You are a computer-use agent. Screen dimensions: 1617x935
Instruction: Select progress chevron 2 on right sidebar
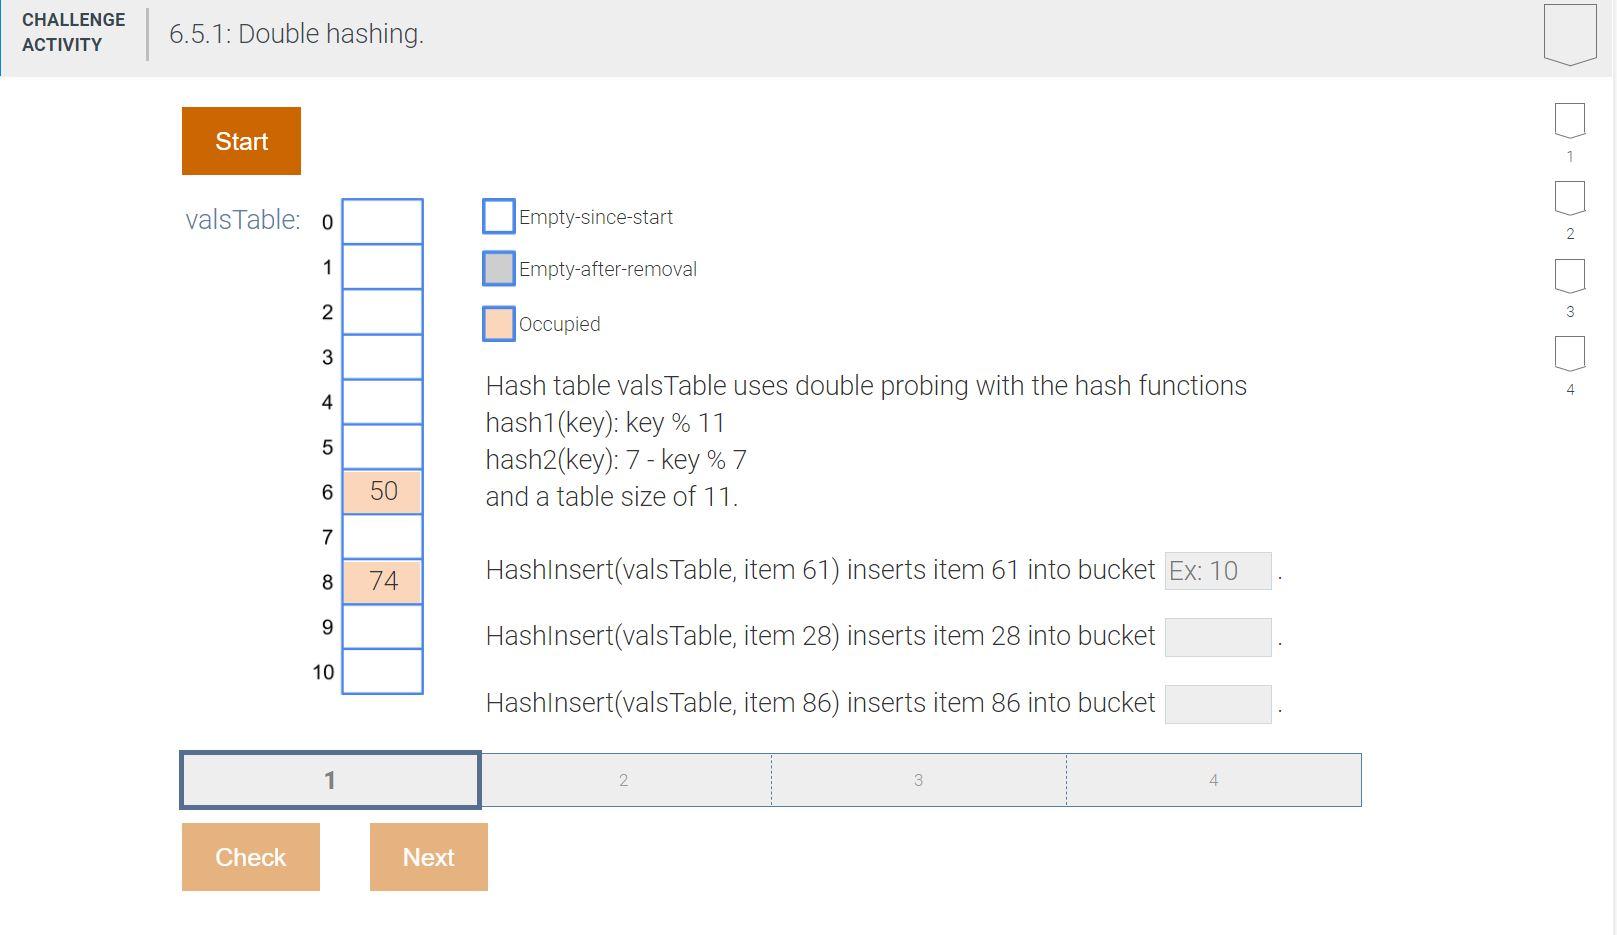[1570, 198]
